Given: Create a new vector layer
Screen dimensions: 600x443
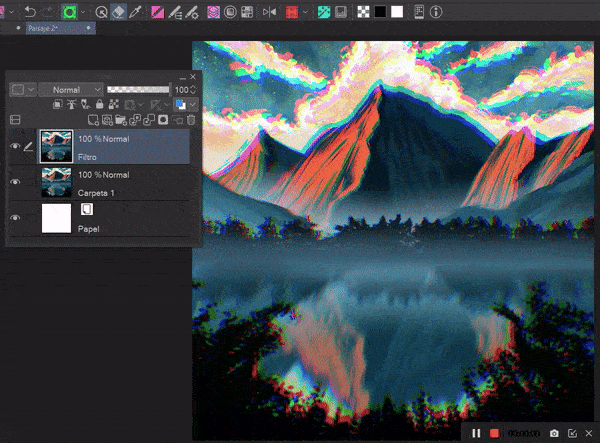Looking at the screenshot, I should coord(107,120).
